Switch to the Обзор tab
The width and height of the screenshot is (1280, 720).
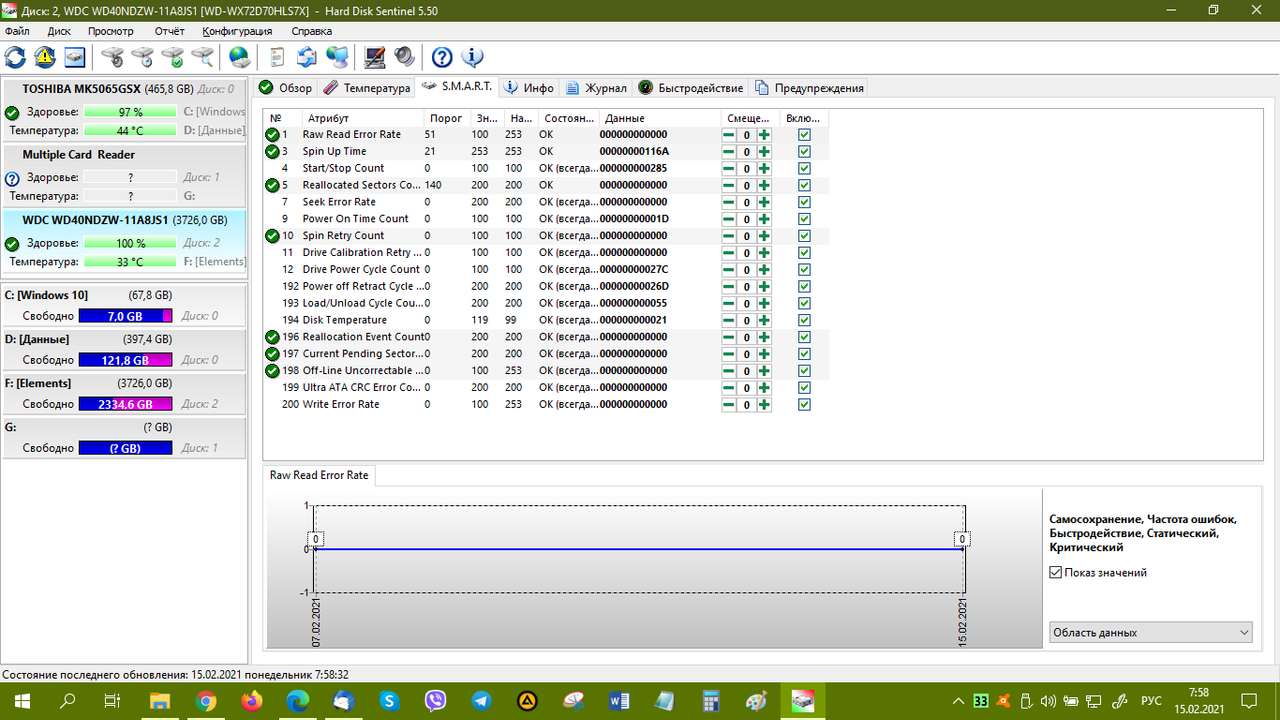click(x=286, y=88)
